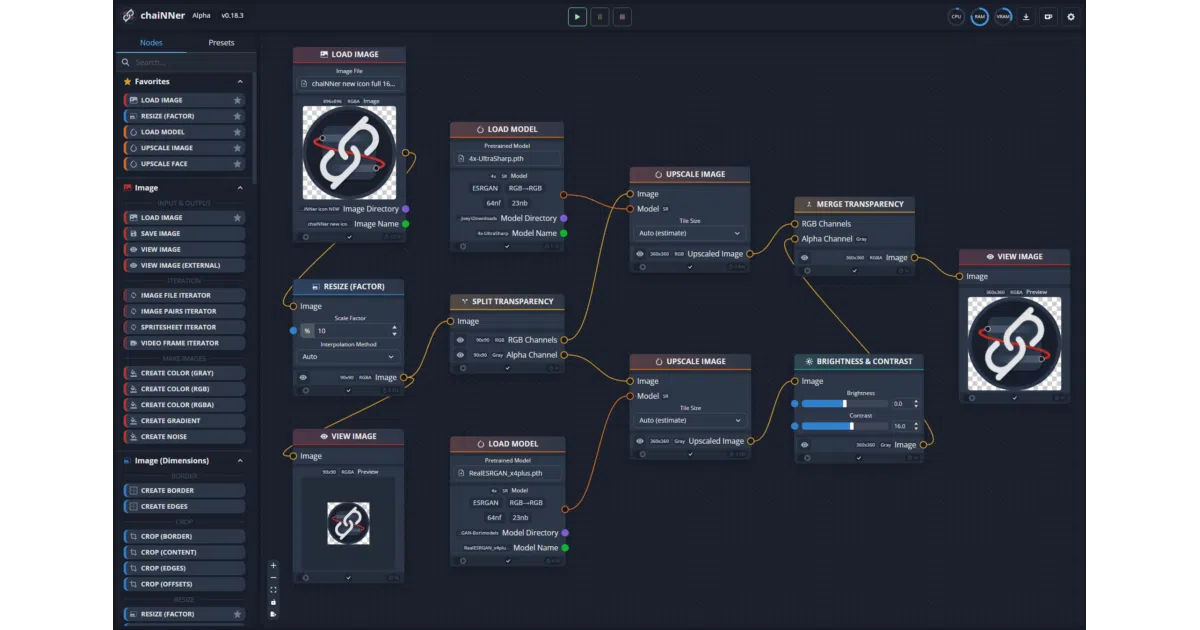
Task: Click the Pause button in top toolbar
Action: [600, 16]
